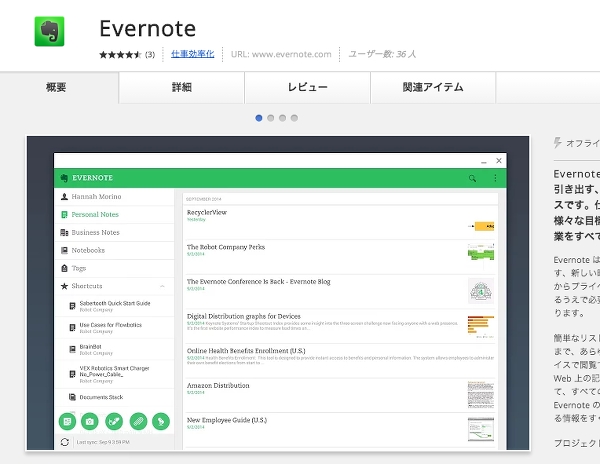Click the URL www.evernote.com text

(281, 54)
